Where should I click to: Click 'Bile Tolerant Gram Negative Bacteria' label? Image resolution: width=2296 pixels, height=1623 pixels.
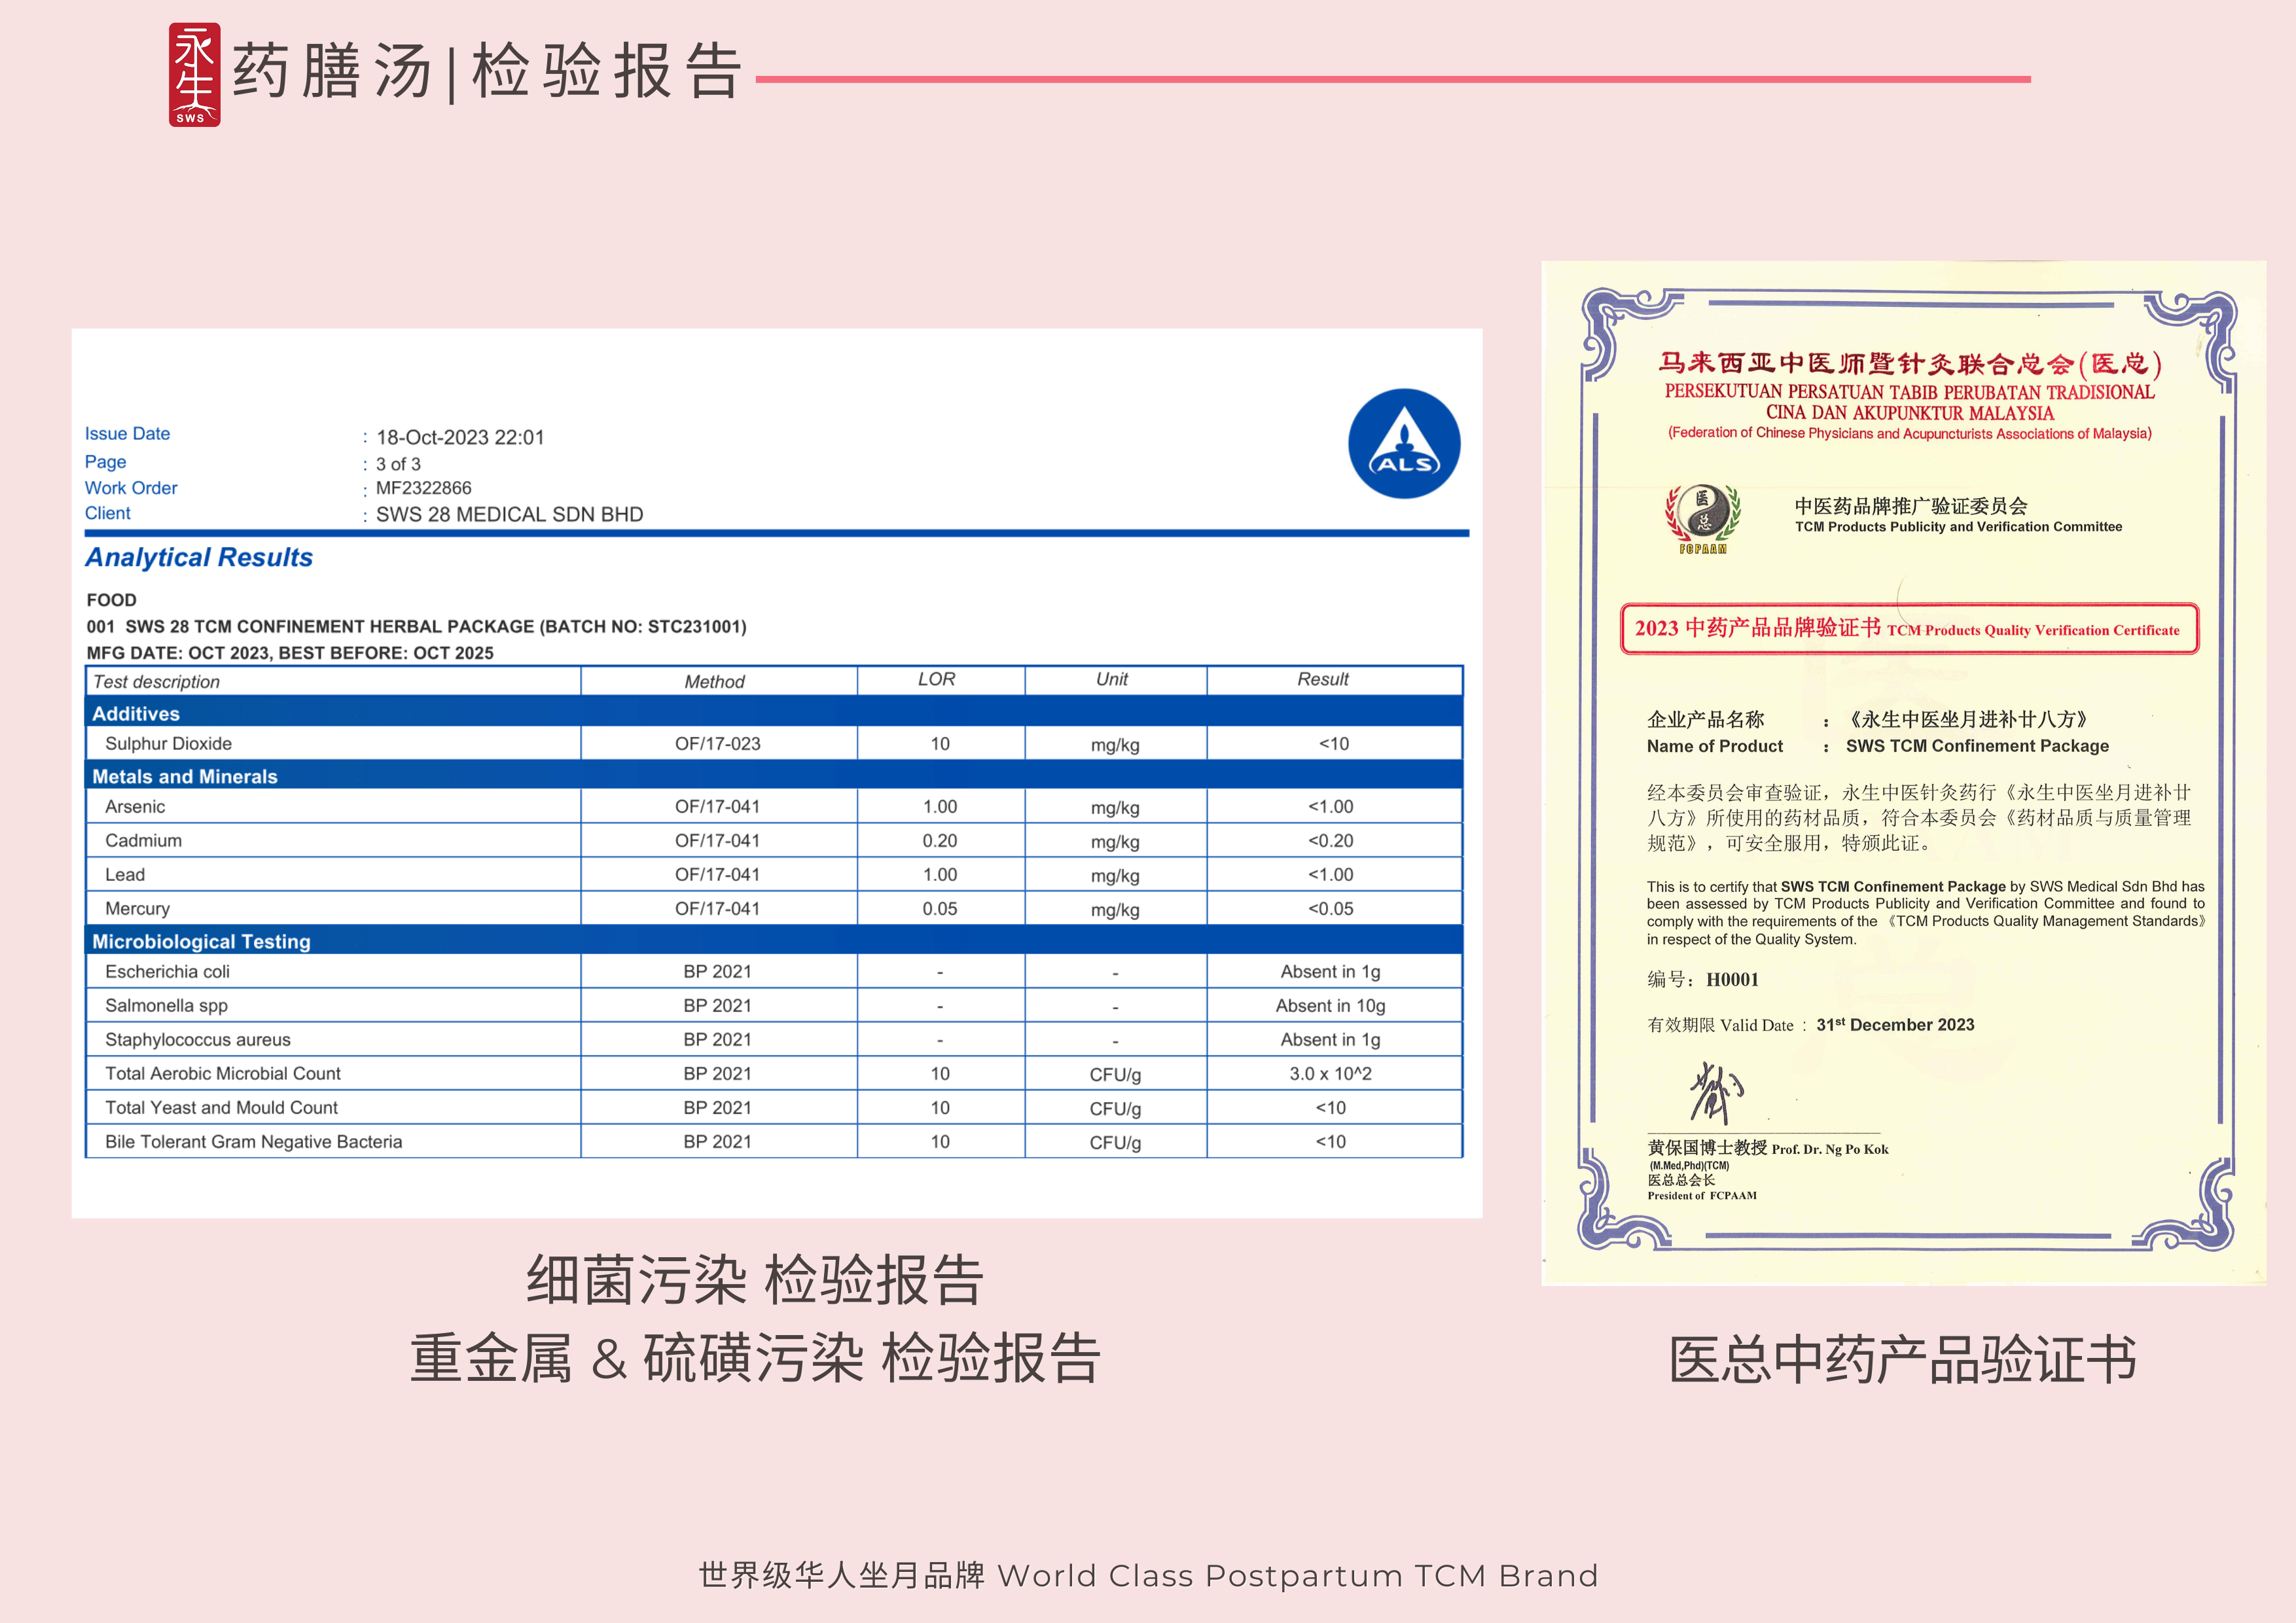click(253, 1141)
